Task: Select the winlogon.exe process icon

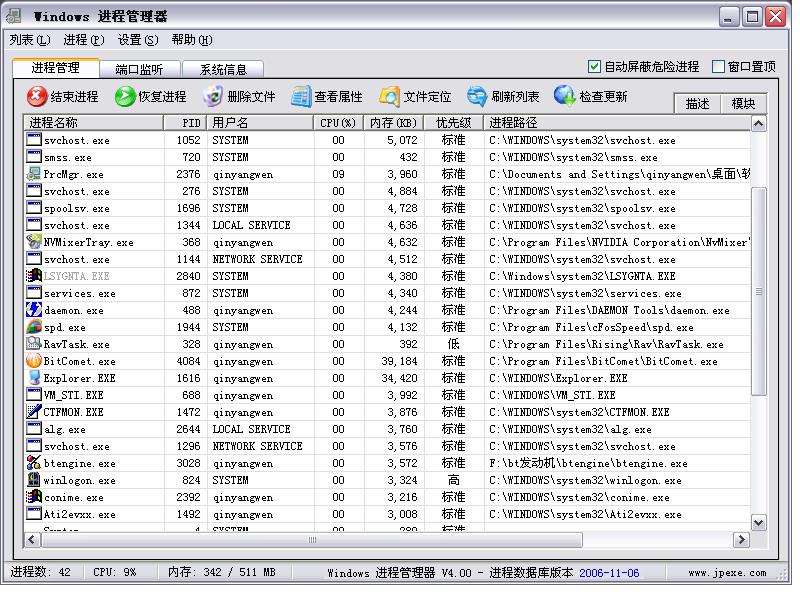Action: pos(34,480)
